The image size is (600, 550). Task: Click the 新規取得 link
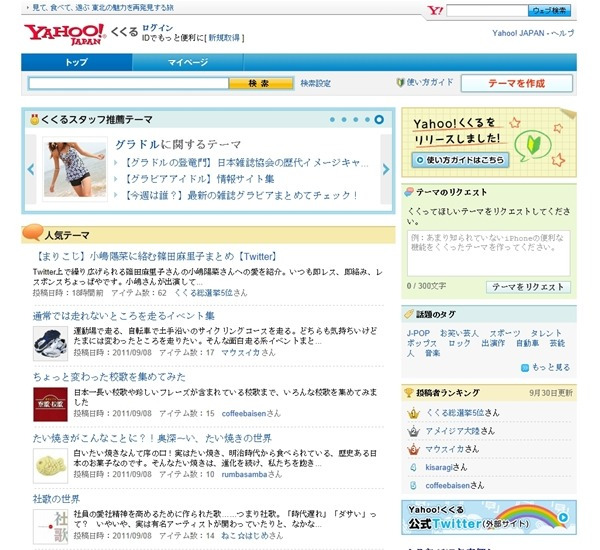coord(224,38)
